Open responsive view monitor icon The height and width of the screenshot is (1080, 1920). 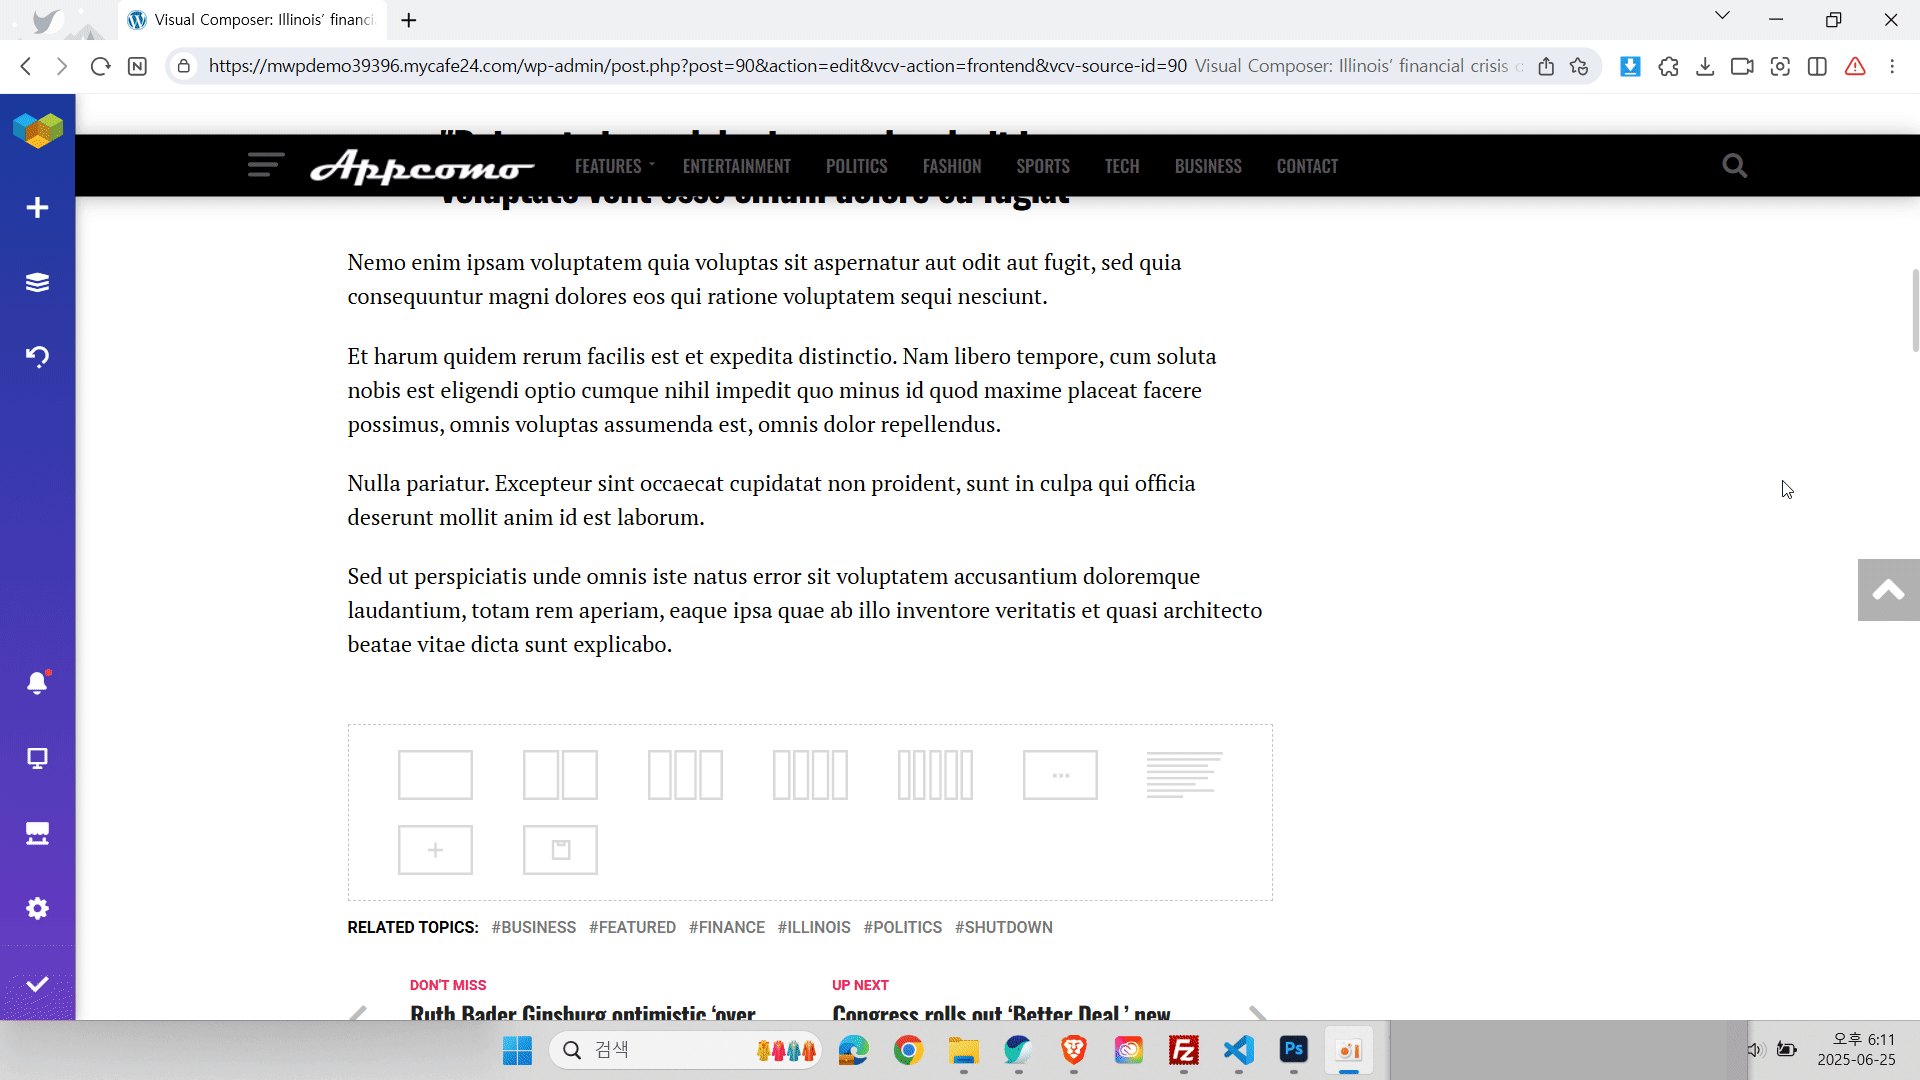pos(37,759)
